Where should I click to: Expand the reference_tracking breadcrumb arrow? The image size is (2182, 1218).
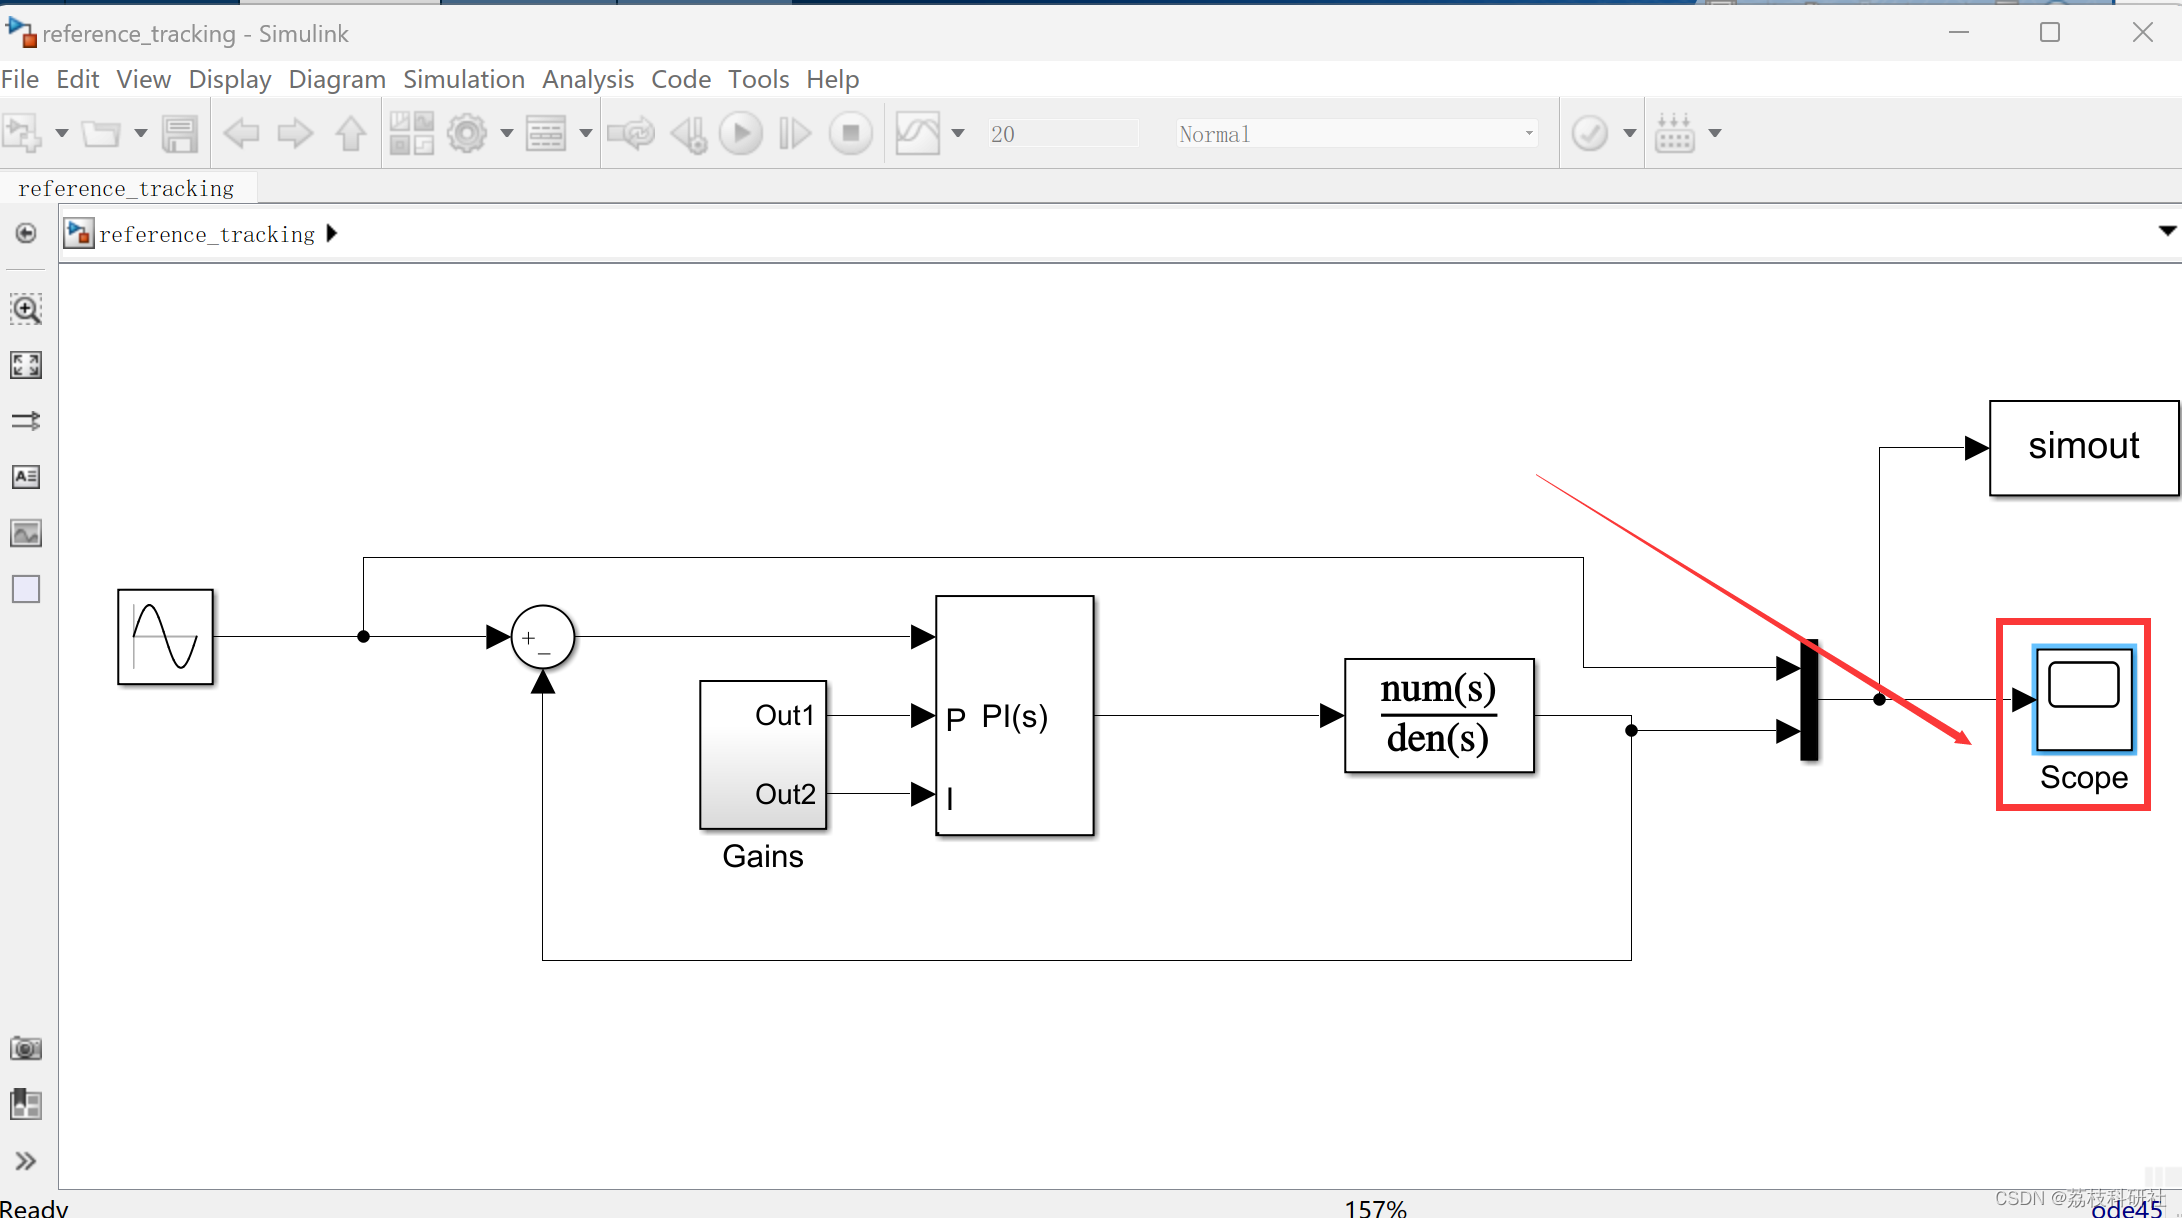click(332, 234)
